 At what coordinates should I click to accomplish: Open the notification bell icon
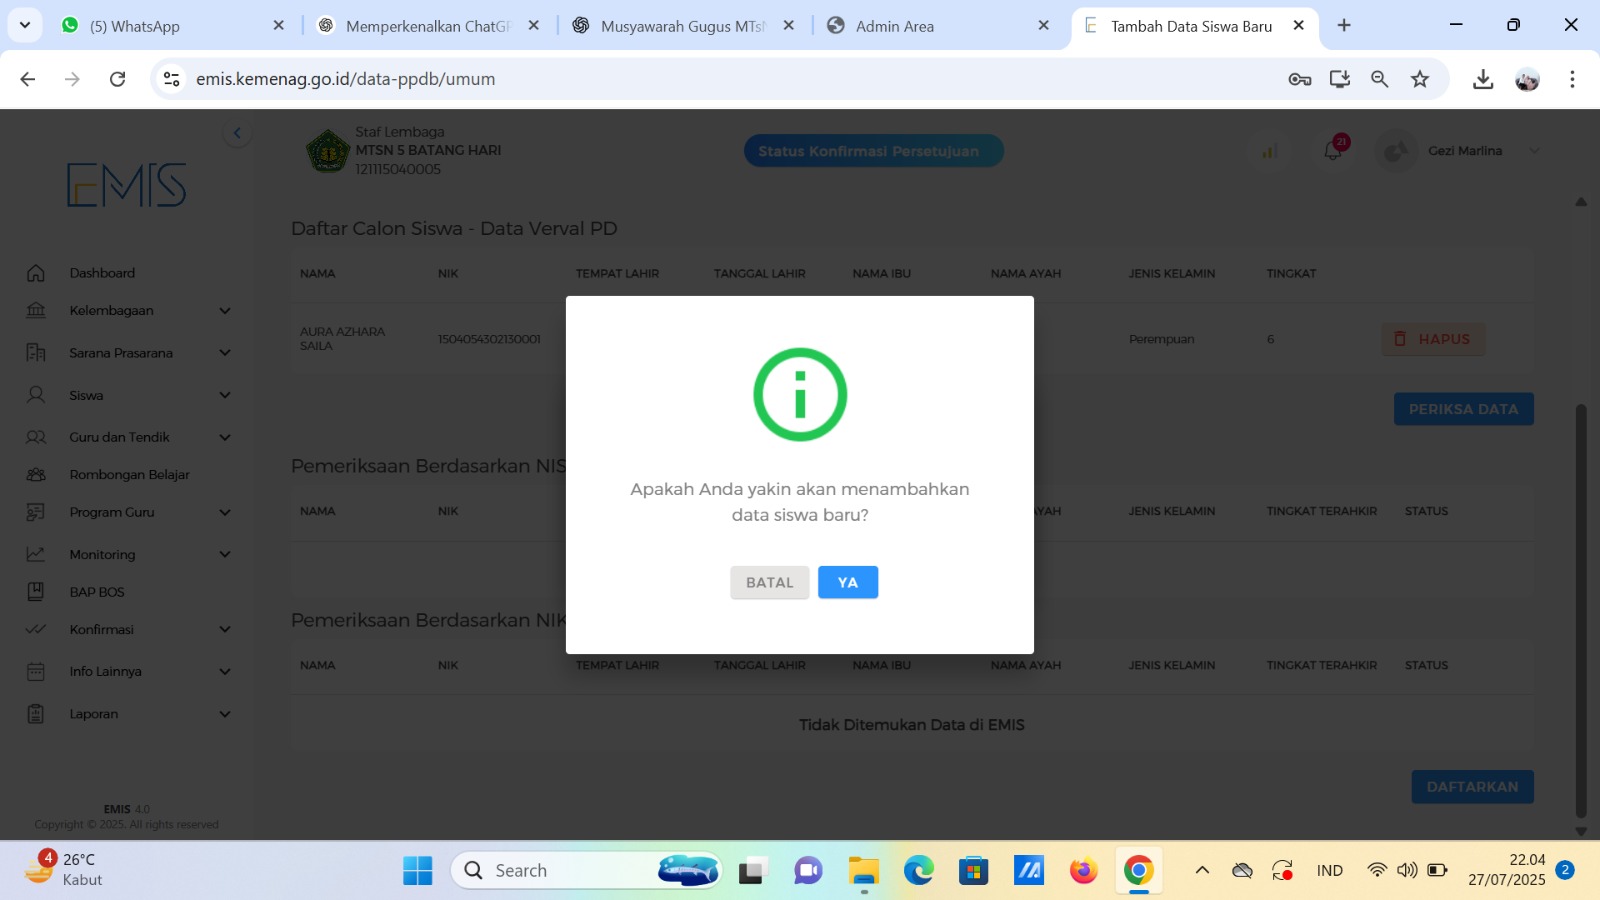pyautogui.click(x=1333, y=151)
